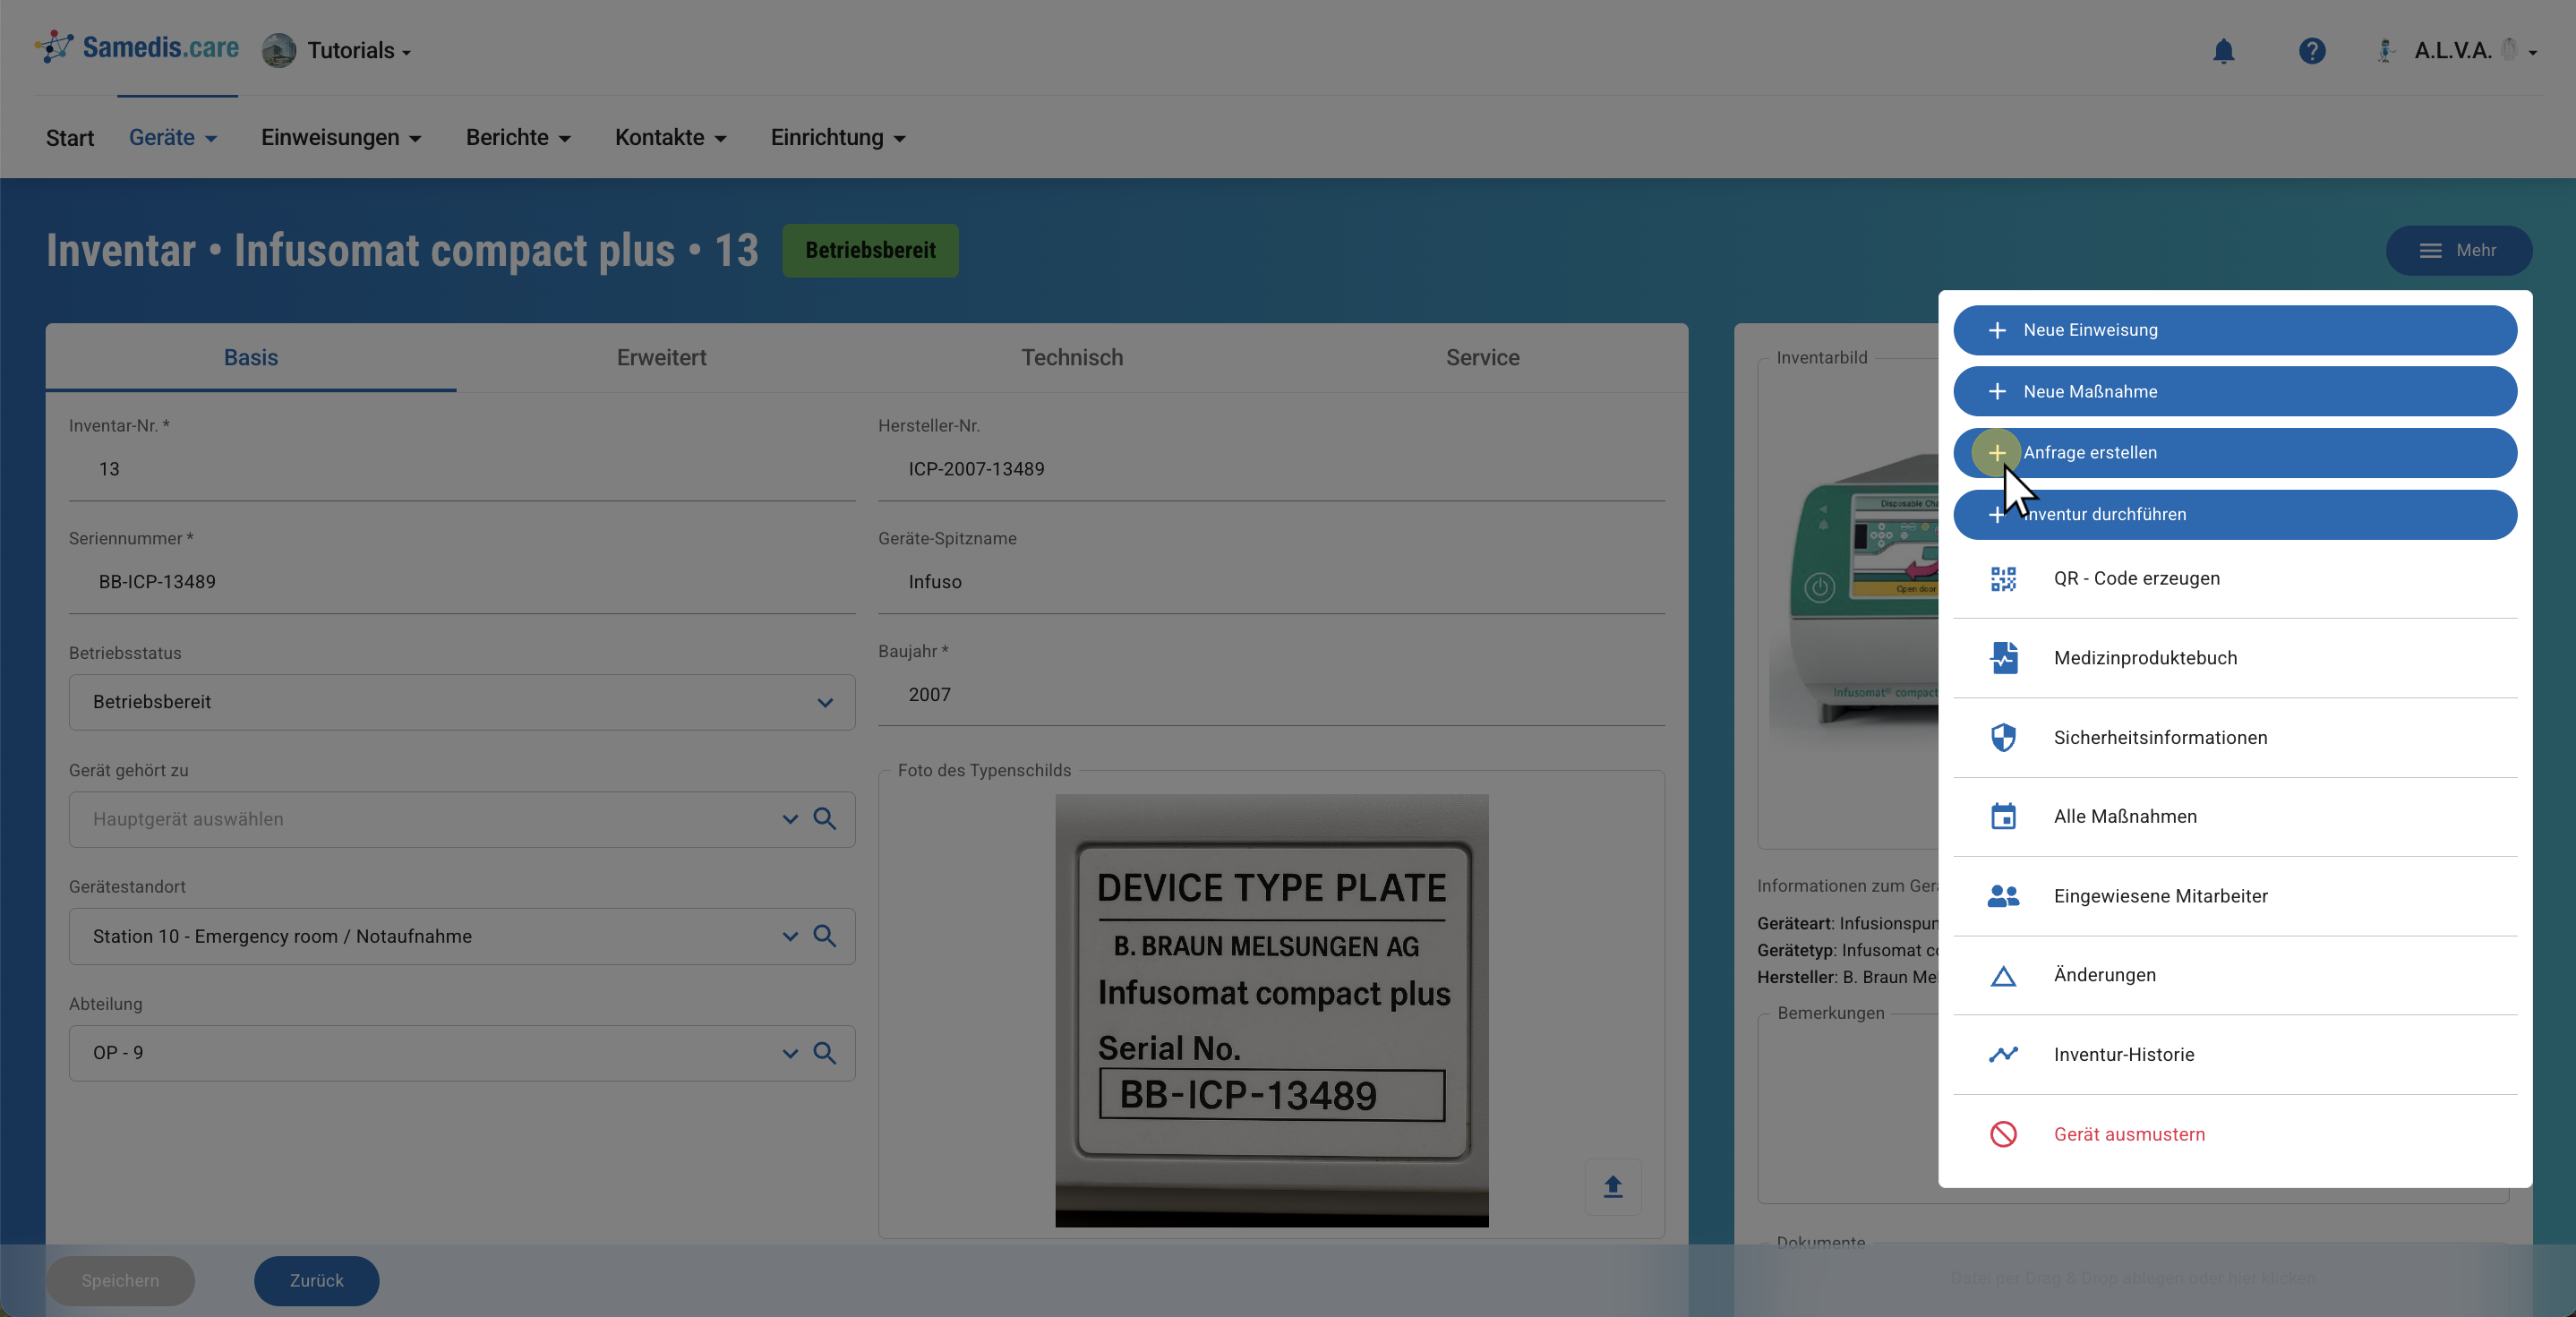Search Gerätestandort with magnifier icon
The width and height of the screenshot is (2576, 1317).
pos(825,936)
